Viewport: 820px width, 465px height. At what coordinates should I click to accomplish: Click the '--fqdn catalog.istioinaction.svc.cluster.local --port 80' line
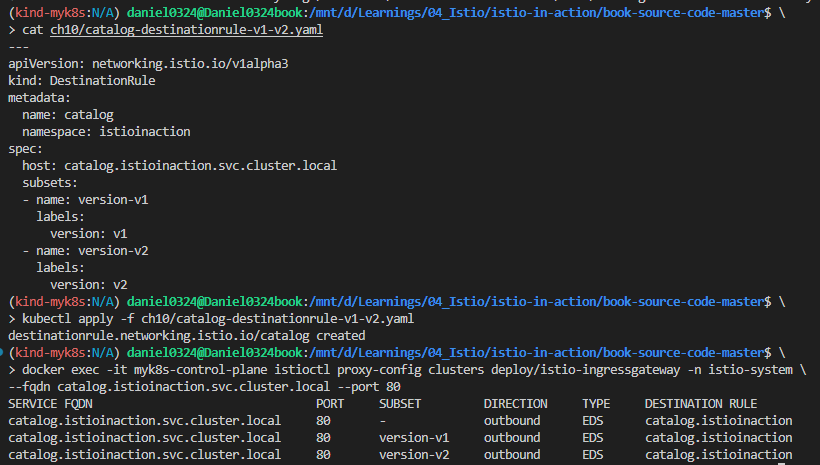(x=204, y=387)
